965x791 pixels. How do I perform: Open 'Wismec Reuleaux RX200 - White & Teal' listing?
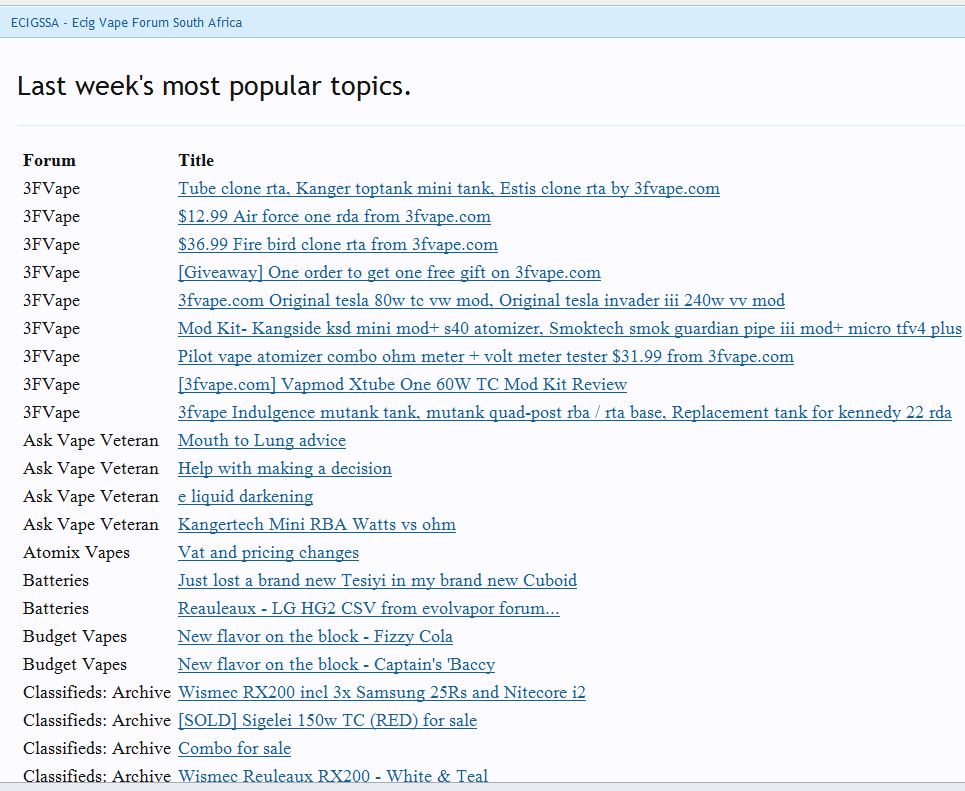(x=333, y=776)
